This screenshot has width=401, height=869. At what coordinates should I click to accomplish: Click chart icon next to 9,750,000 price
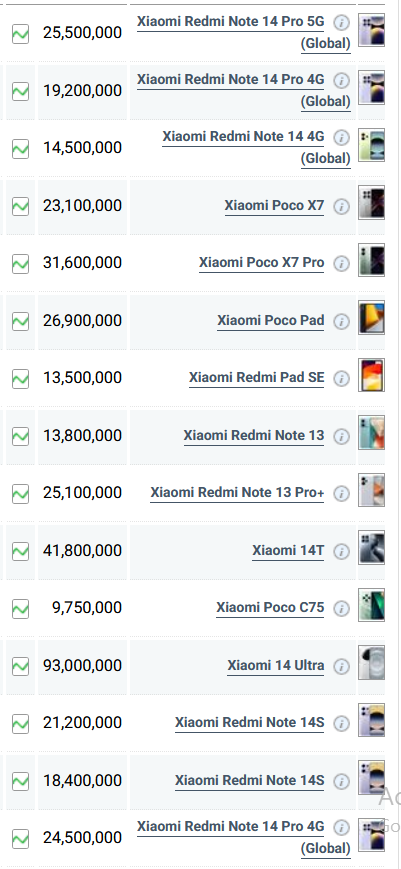coord(20,609)
